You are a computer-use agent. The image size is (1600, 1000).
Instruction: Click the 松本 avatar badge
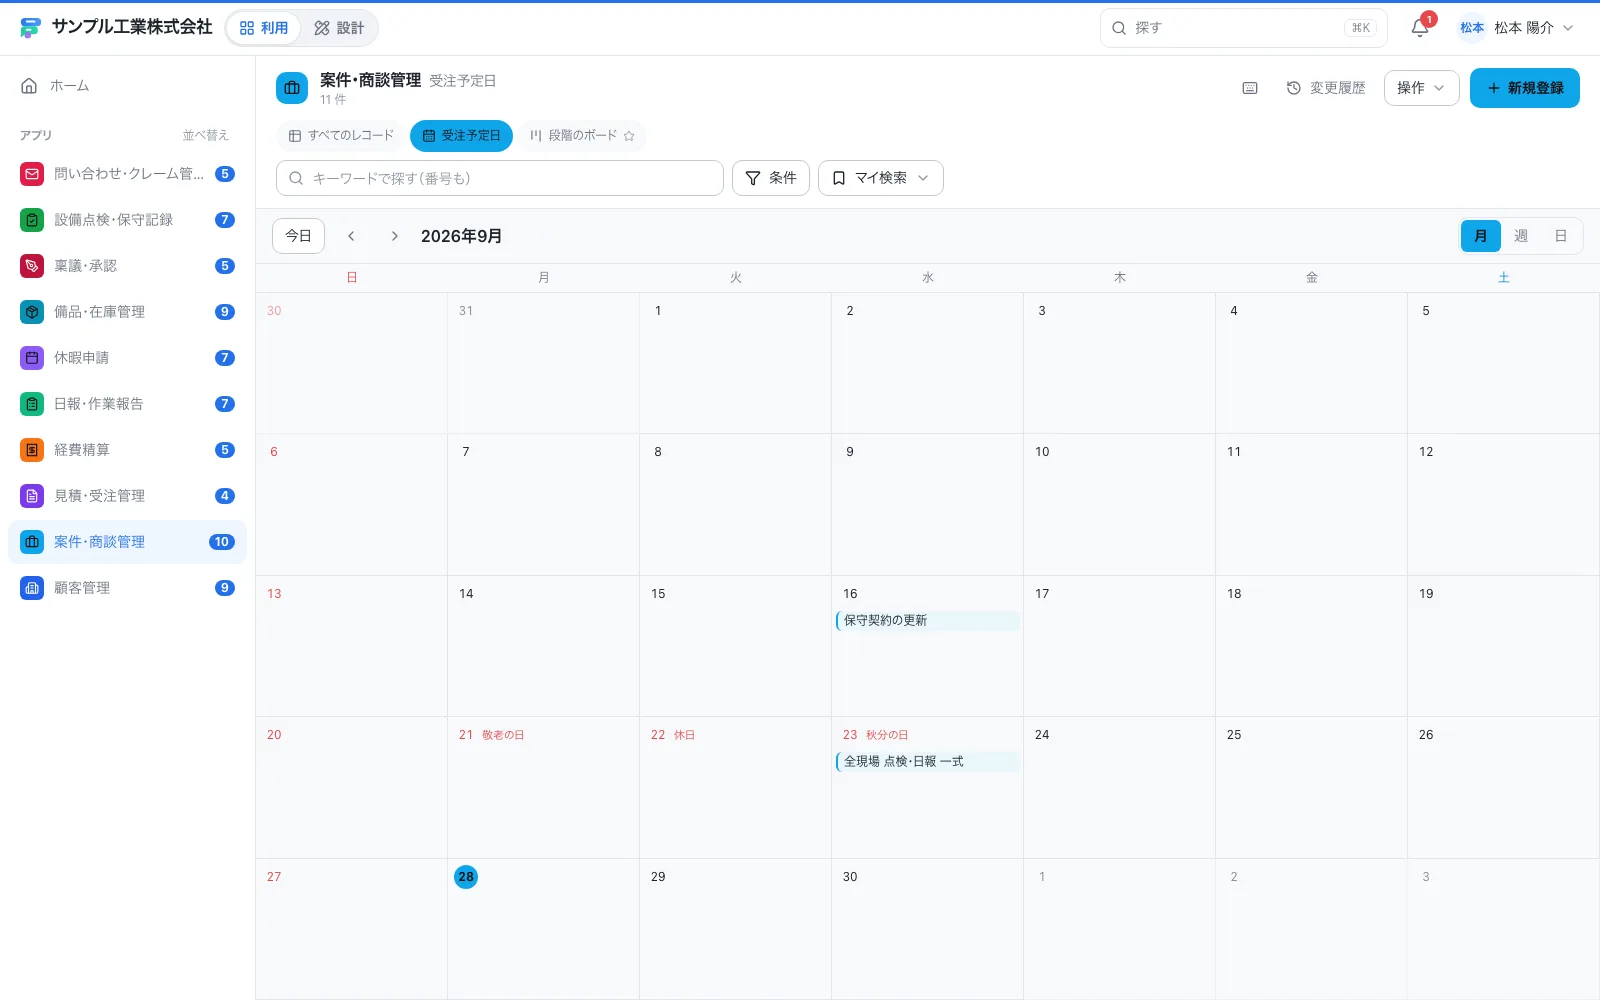[x=1472, y=28]
